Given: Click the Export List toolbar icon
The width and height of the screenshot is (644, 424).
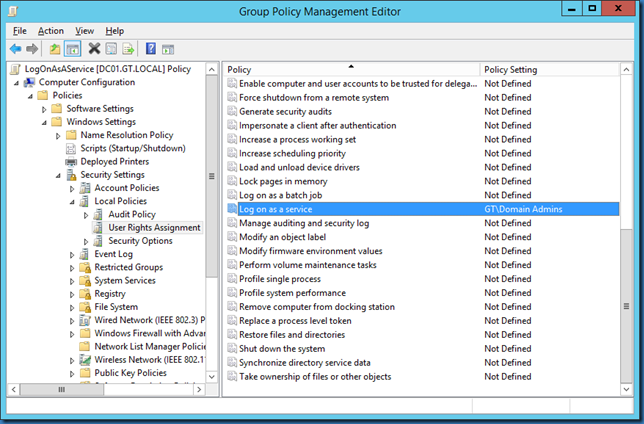Looking at the screenshot, I should tap(128, 48).
